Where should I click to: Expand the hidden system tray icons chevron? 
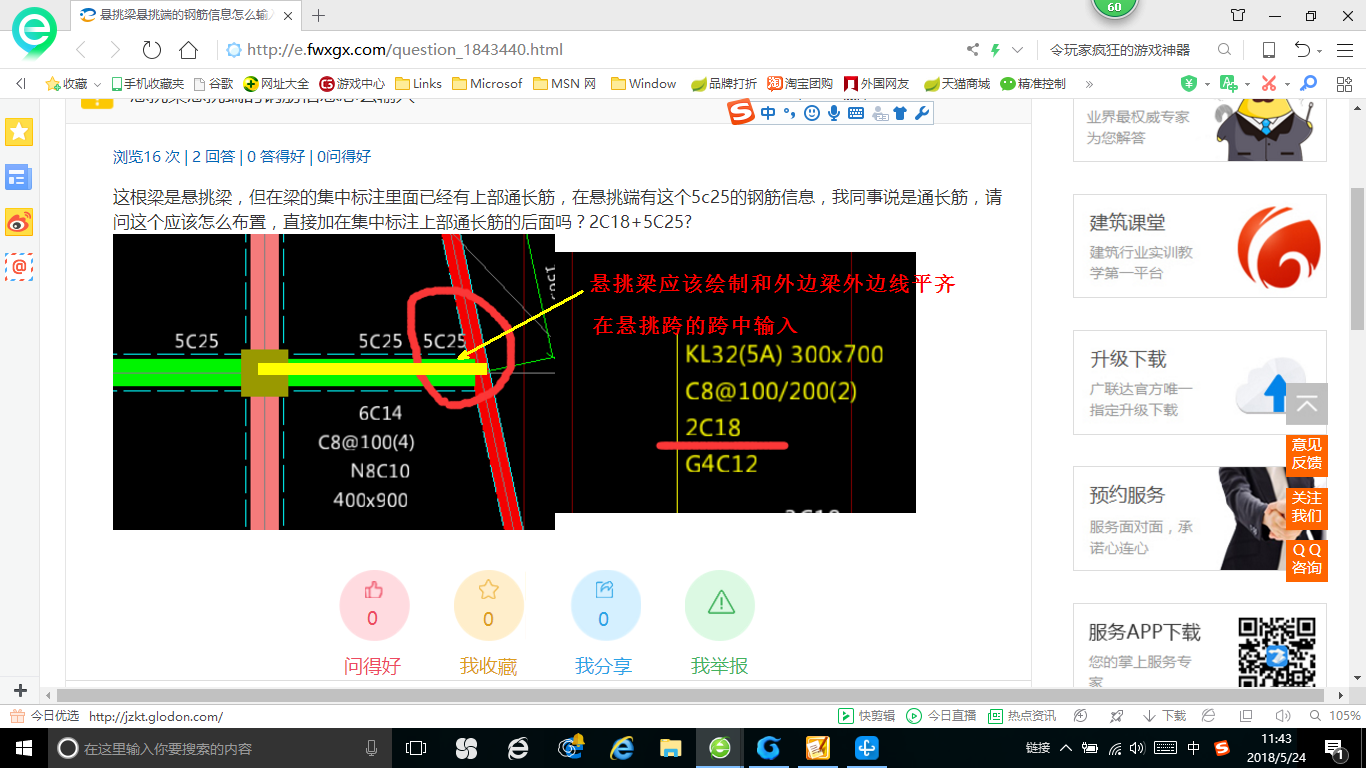[x=1066, y=748]
